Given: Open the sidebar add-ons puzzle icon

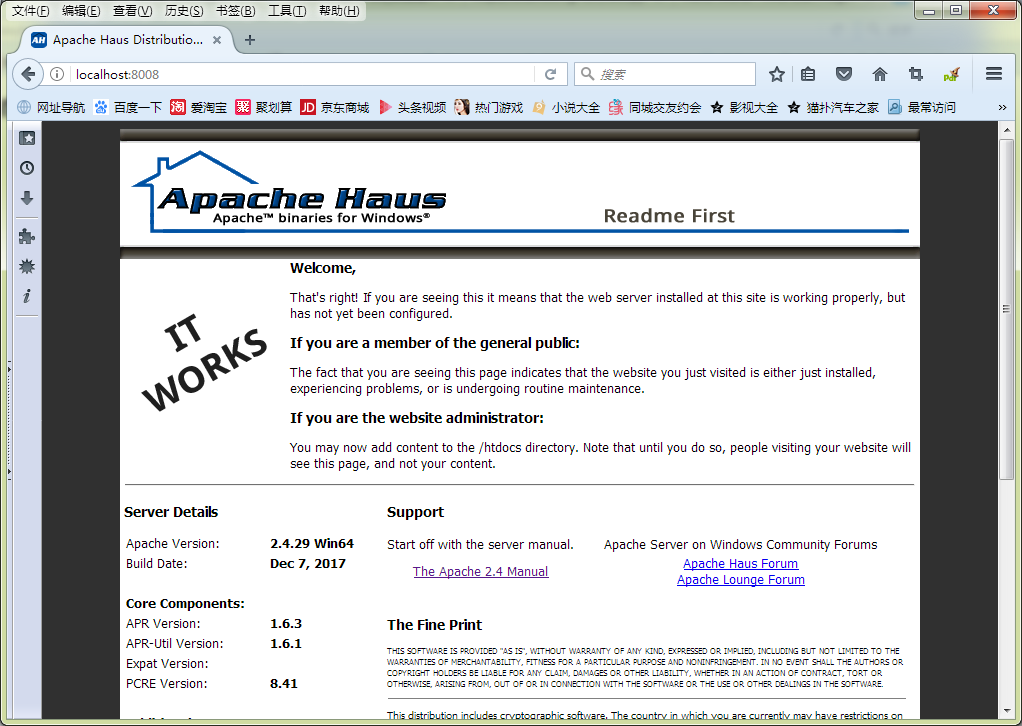Looking at the screenshot, I should click(x=27, y=237).
